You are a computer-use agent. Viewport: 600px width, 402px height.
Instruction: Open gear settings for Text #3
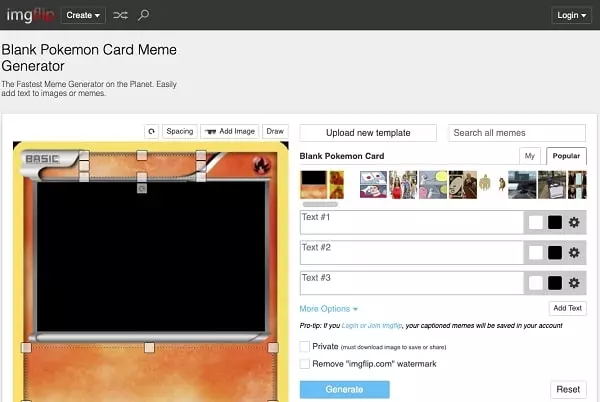574,283
